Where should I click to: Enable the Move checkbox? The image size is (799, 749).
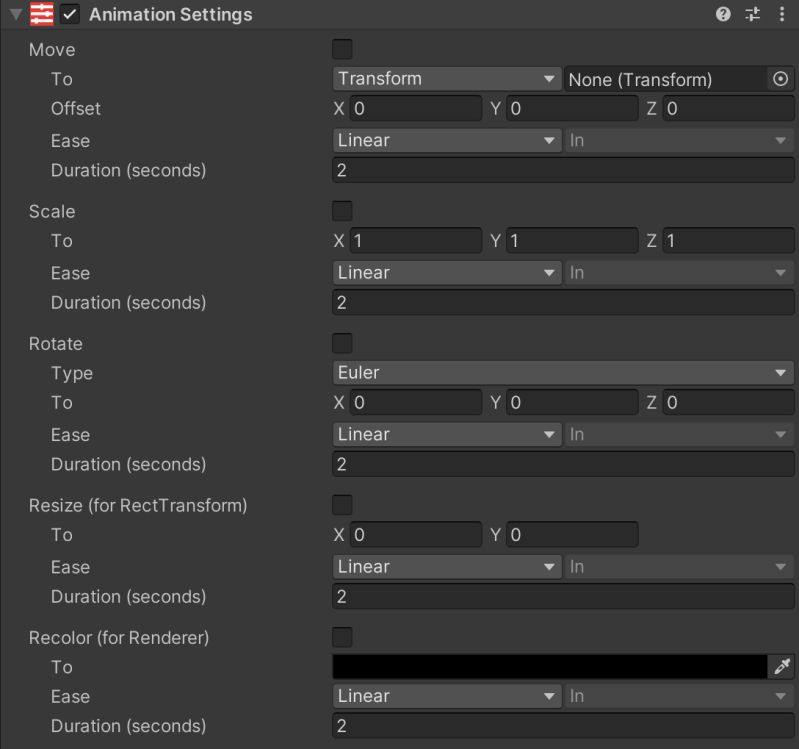pos(342,49)
